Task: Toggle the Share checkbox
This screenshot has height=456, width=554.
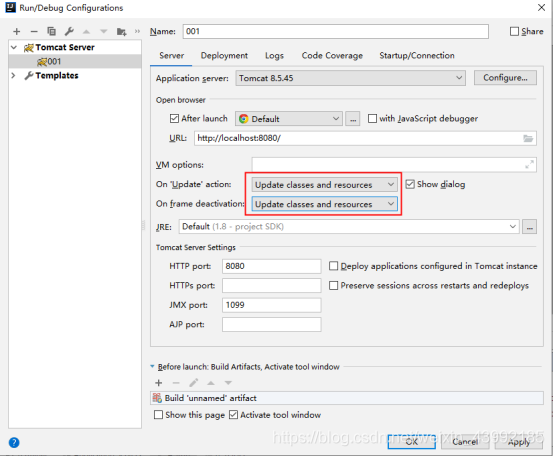Action: click(514, 31)
